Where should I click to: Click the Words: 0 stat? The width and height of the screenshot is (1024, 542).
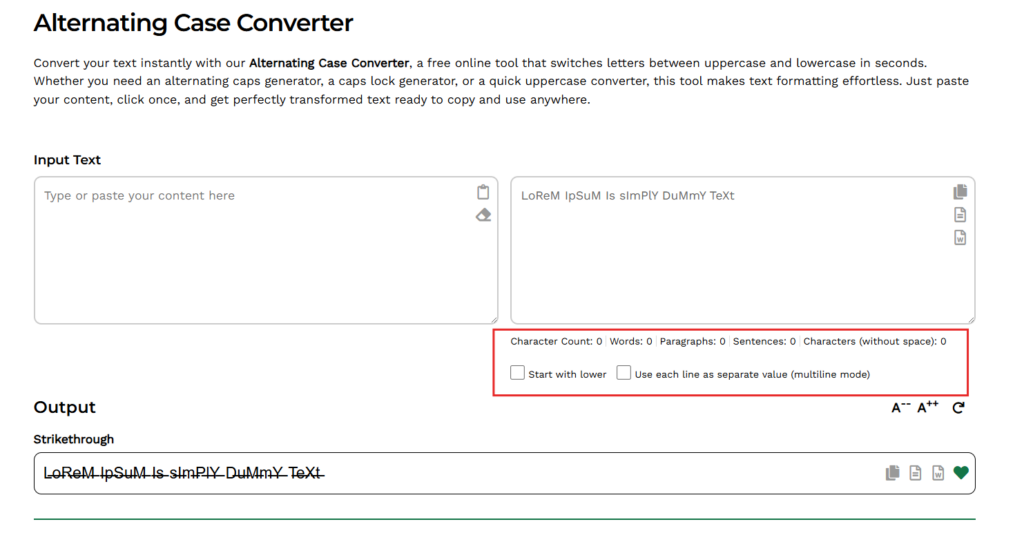pos(630,342)
